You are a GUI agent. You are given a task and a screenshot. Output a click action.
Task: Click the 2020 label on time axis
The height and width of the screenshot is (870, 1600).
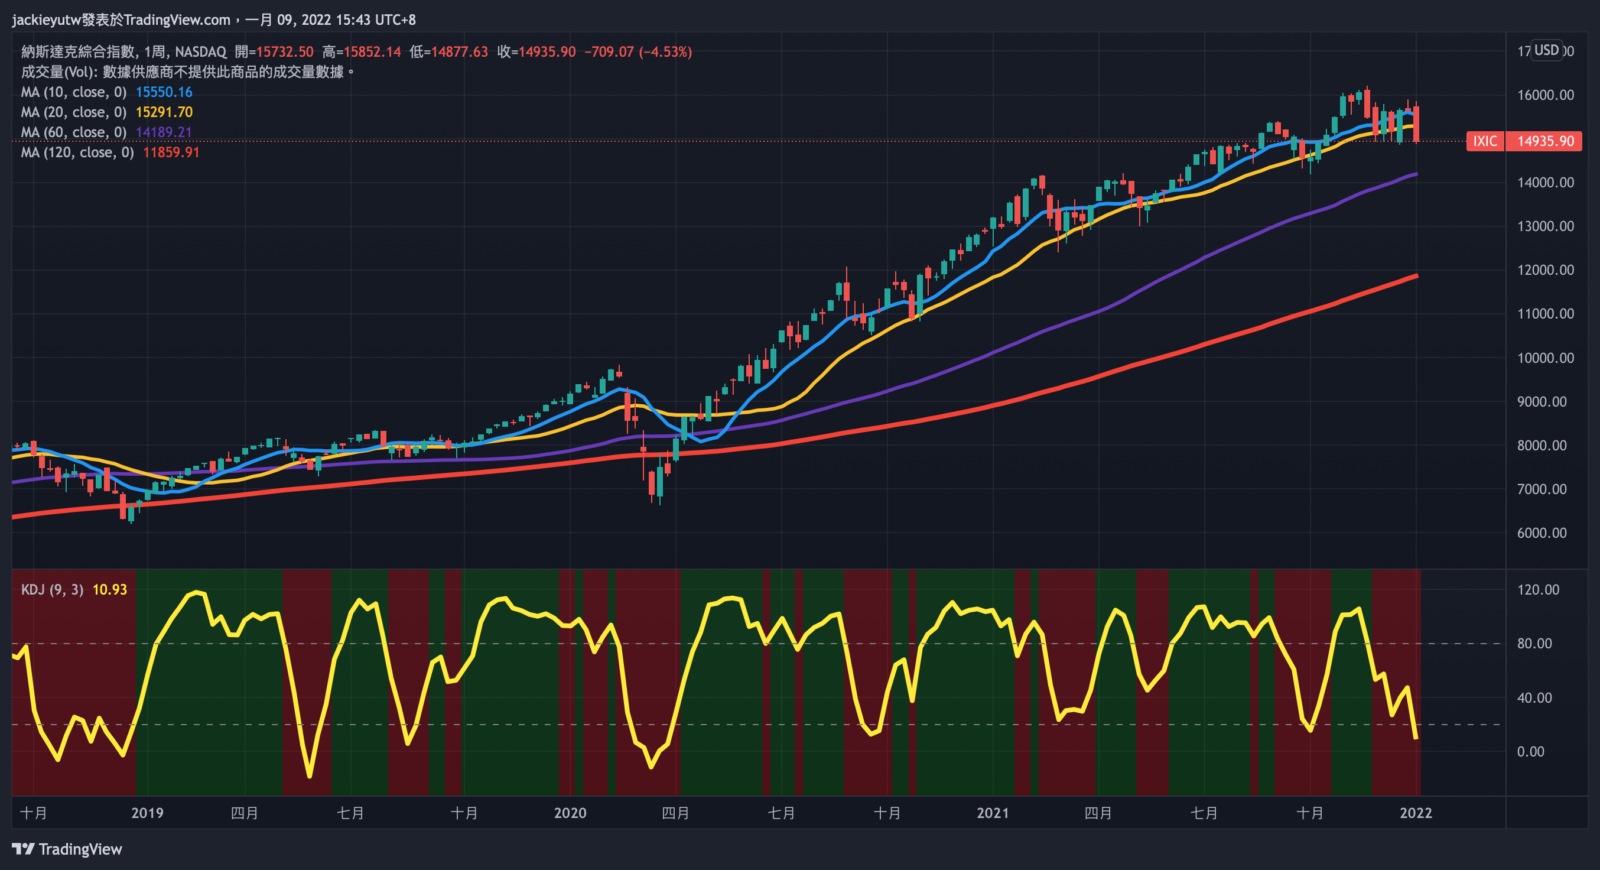(x=570, y=813)
